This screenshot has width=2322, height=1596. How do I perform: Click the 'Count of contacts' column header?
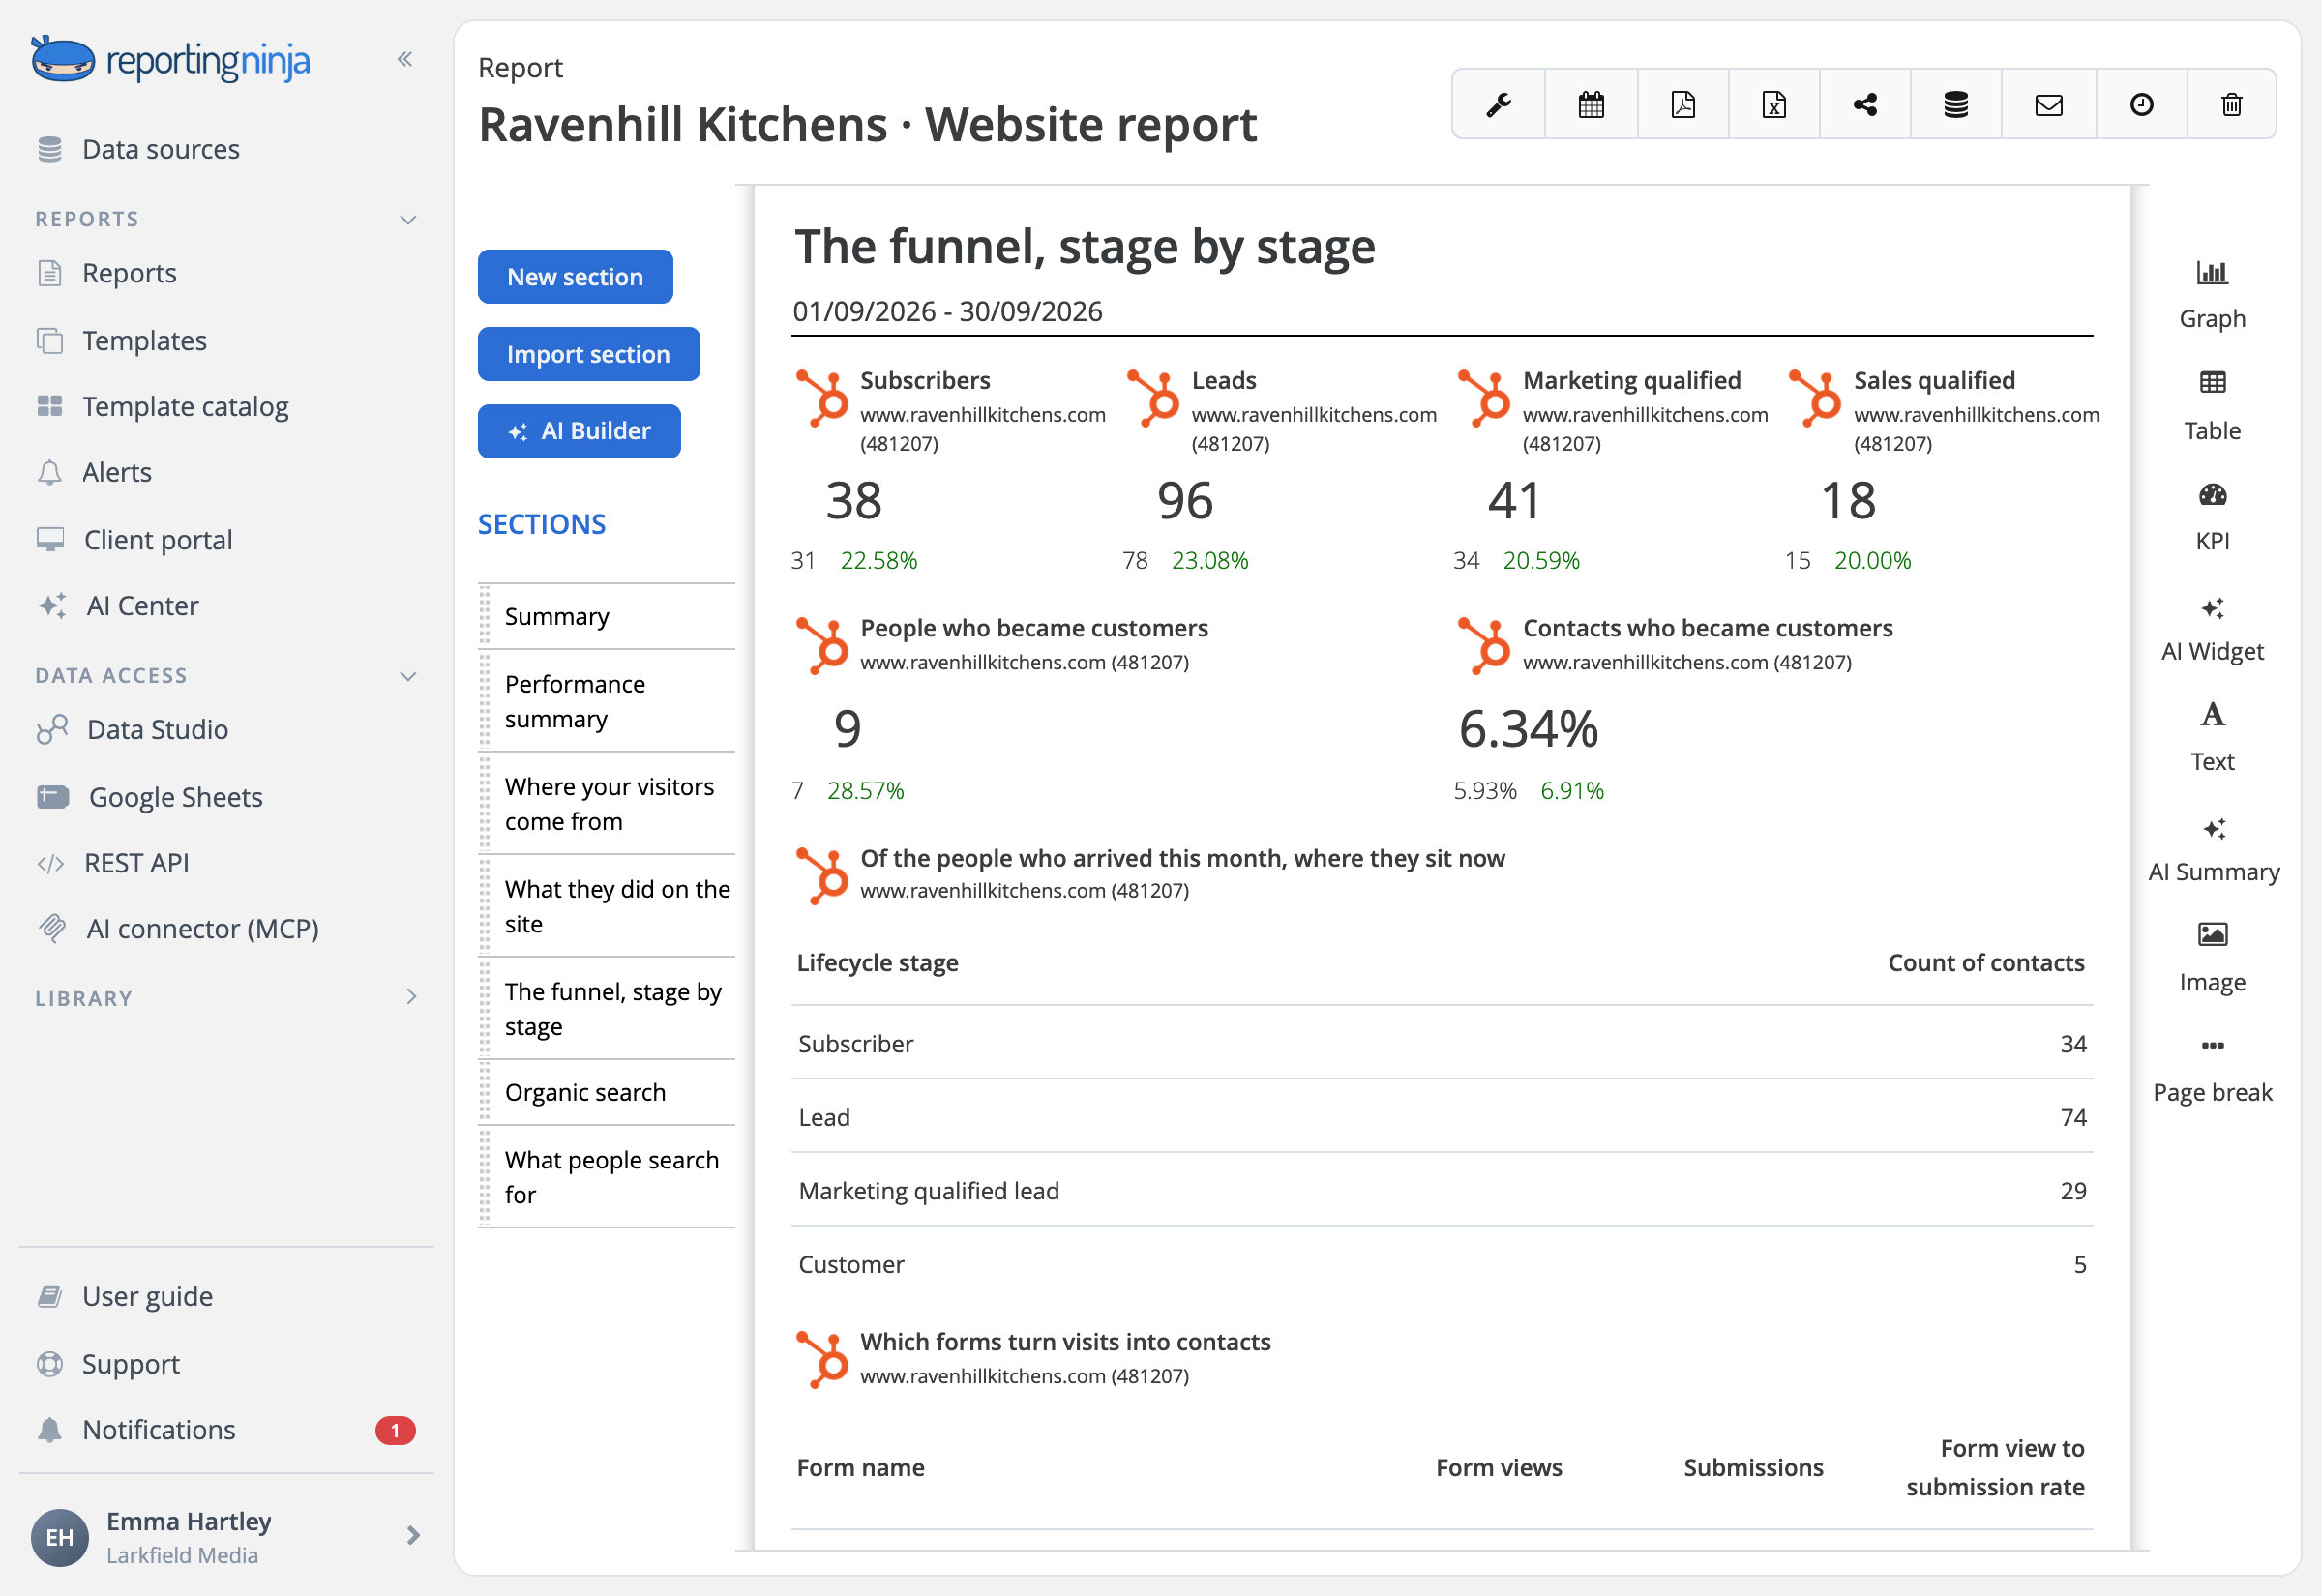(1986, 963)
